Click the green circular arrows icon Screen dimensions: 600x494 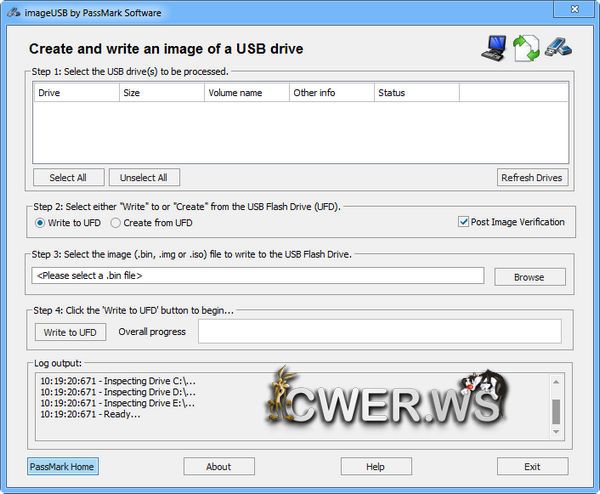pyautogui.click(x=527, y=48)
